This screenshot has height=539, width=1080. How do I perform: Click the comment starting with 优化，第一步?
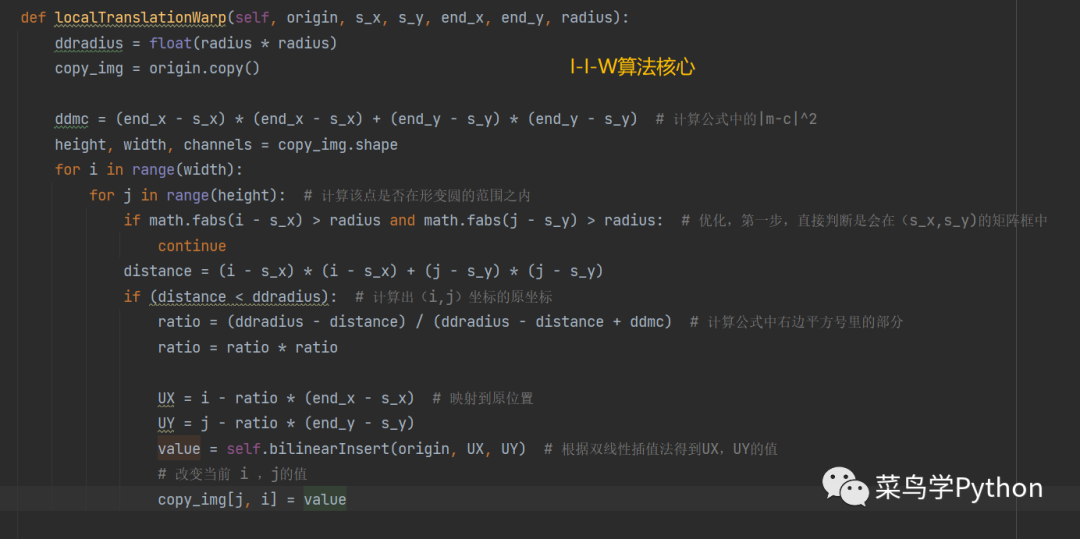864,220
